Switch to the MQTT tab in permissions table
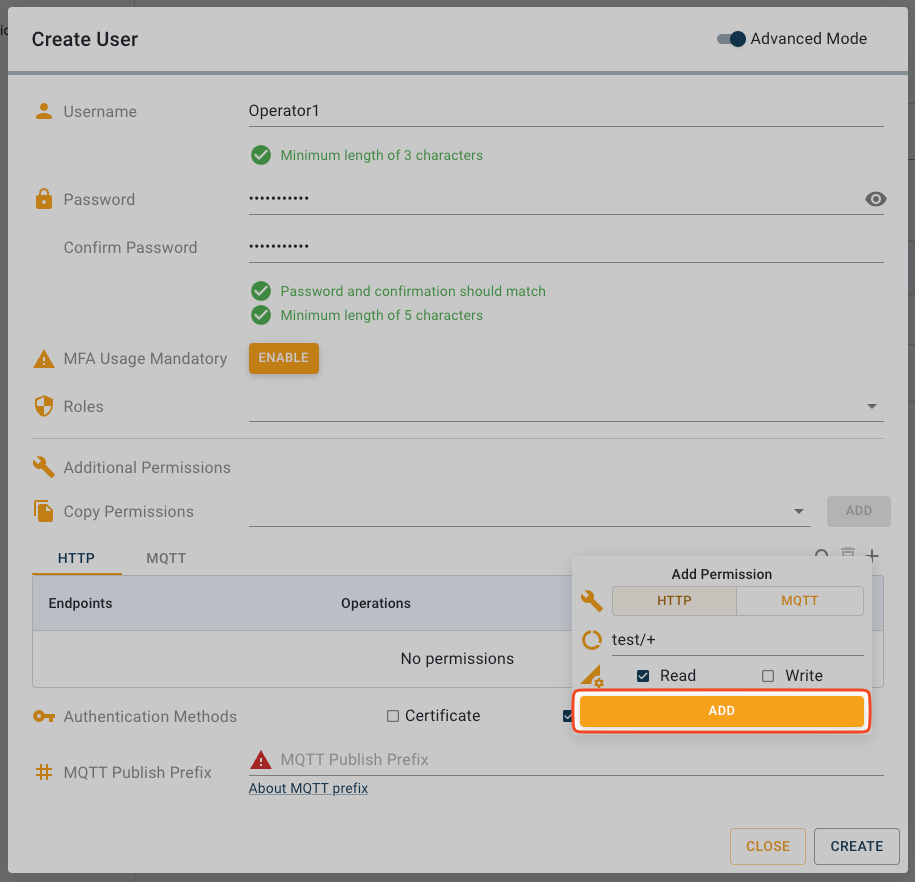 click(x=166, y=558)
